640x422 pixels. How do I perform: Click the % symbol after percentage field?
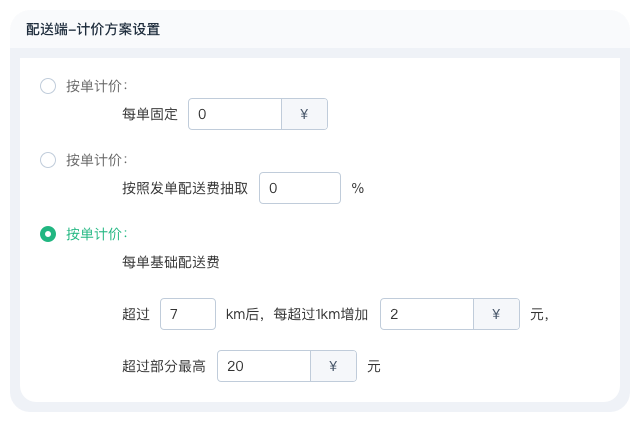click(x=357, y=188)
